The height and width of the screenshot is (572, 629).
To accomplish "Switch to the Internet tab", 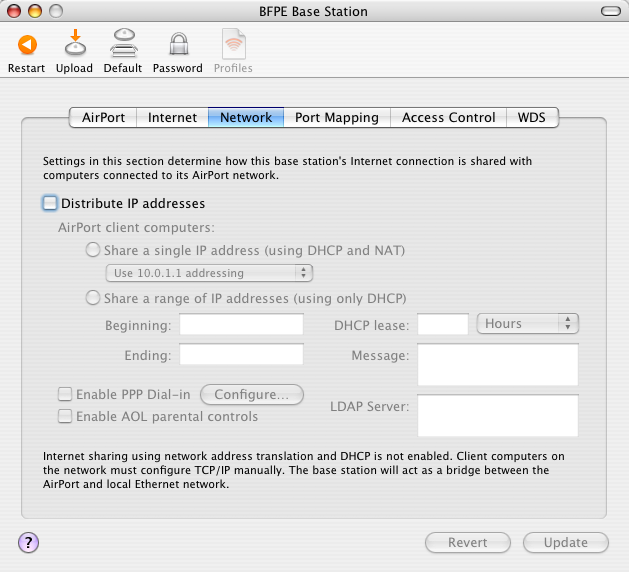I will click(172, 118).
